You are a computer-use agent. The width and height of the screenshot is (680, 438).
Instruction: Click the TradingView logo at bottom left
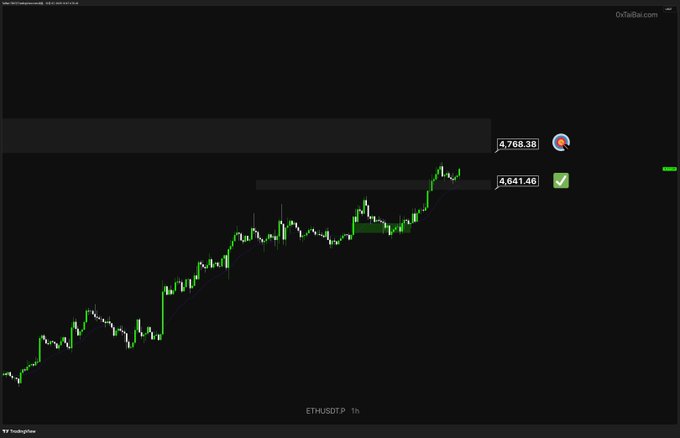[19, 431]
